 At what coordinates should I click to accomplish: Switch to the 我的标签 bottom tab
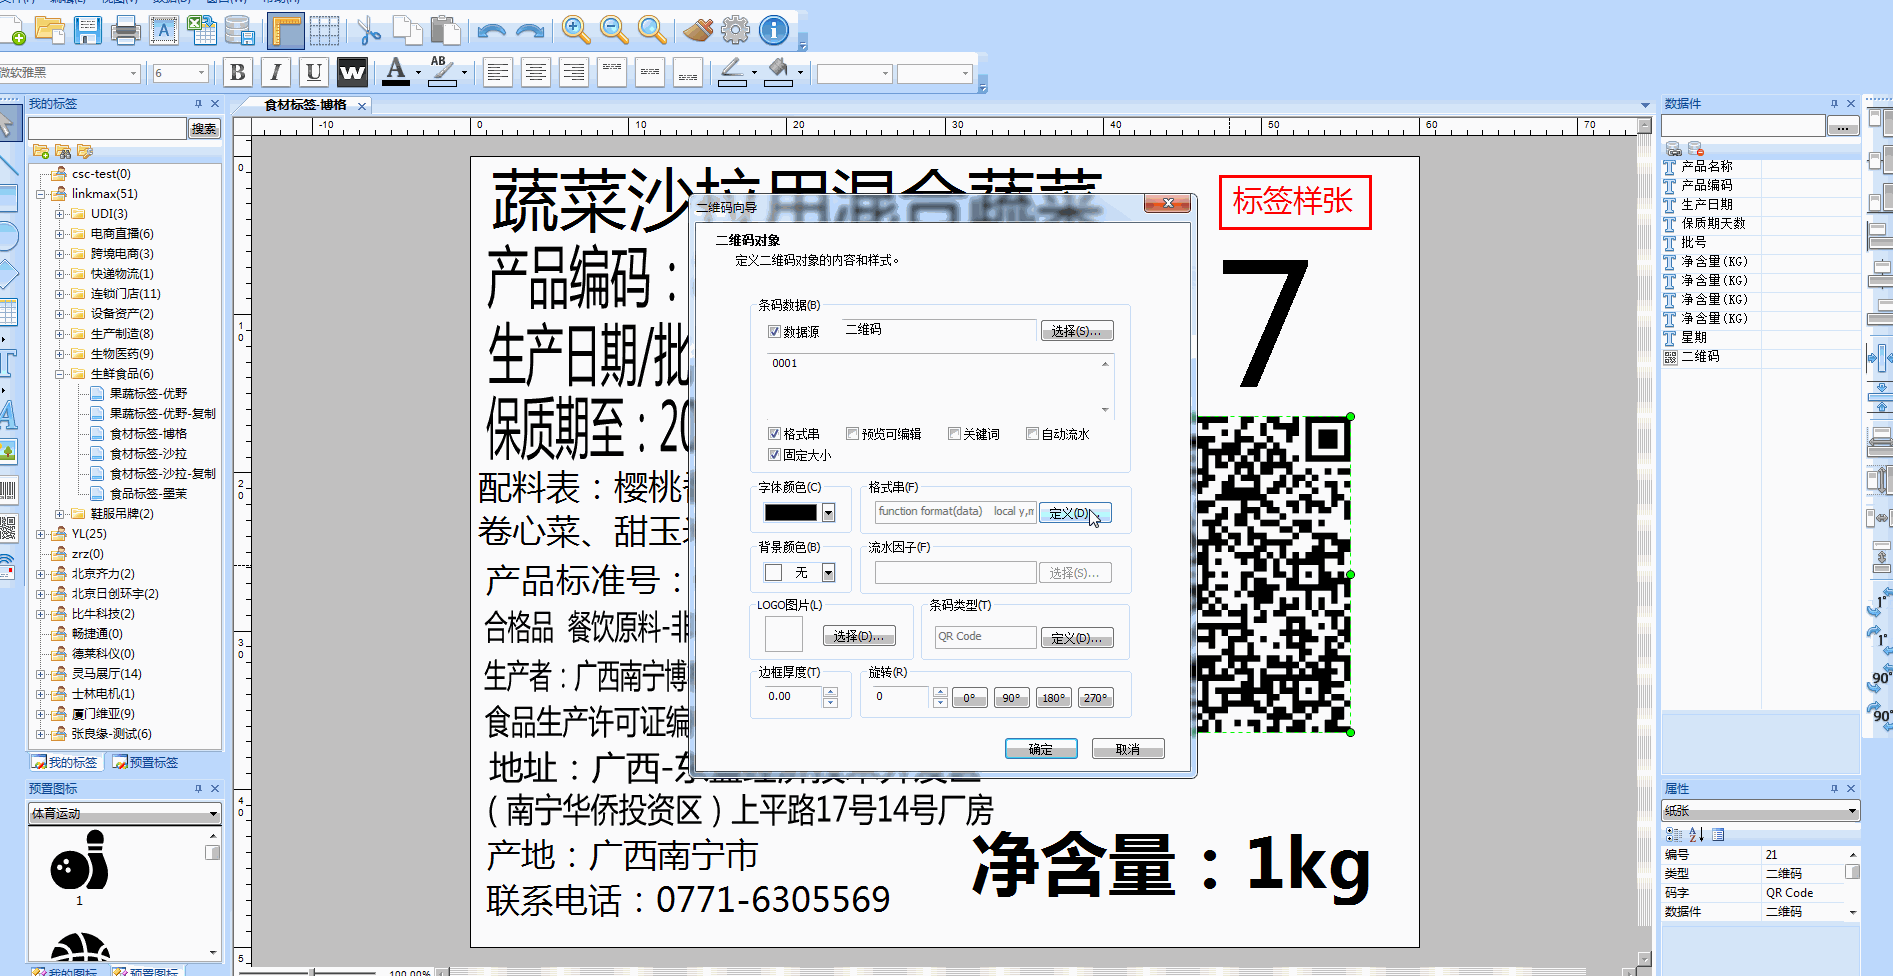[x=66, y=762]
